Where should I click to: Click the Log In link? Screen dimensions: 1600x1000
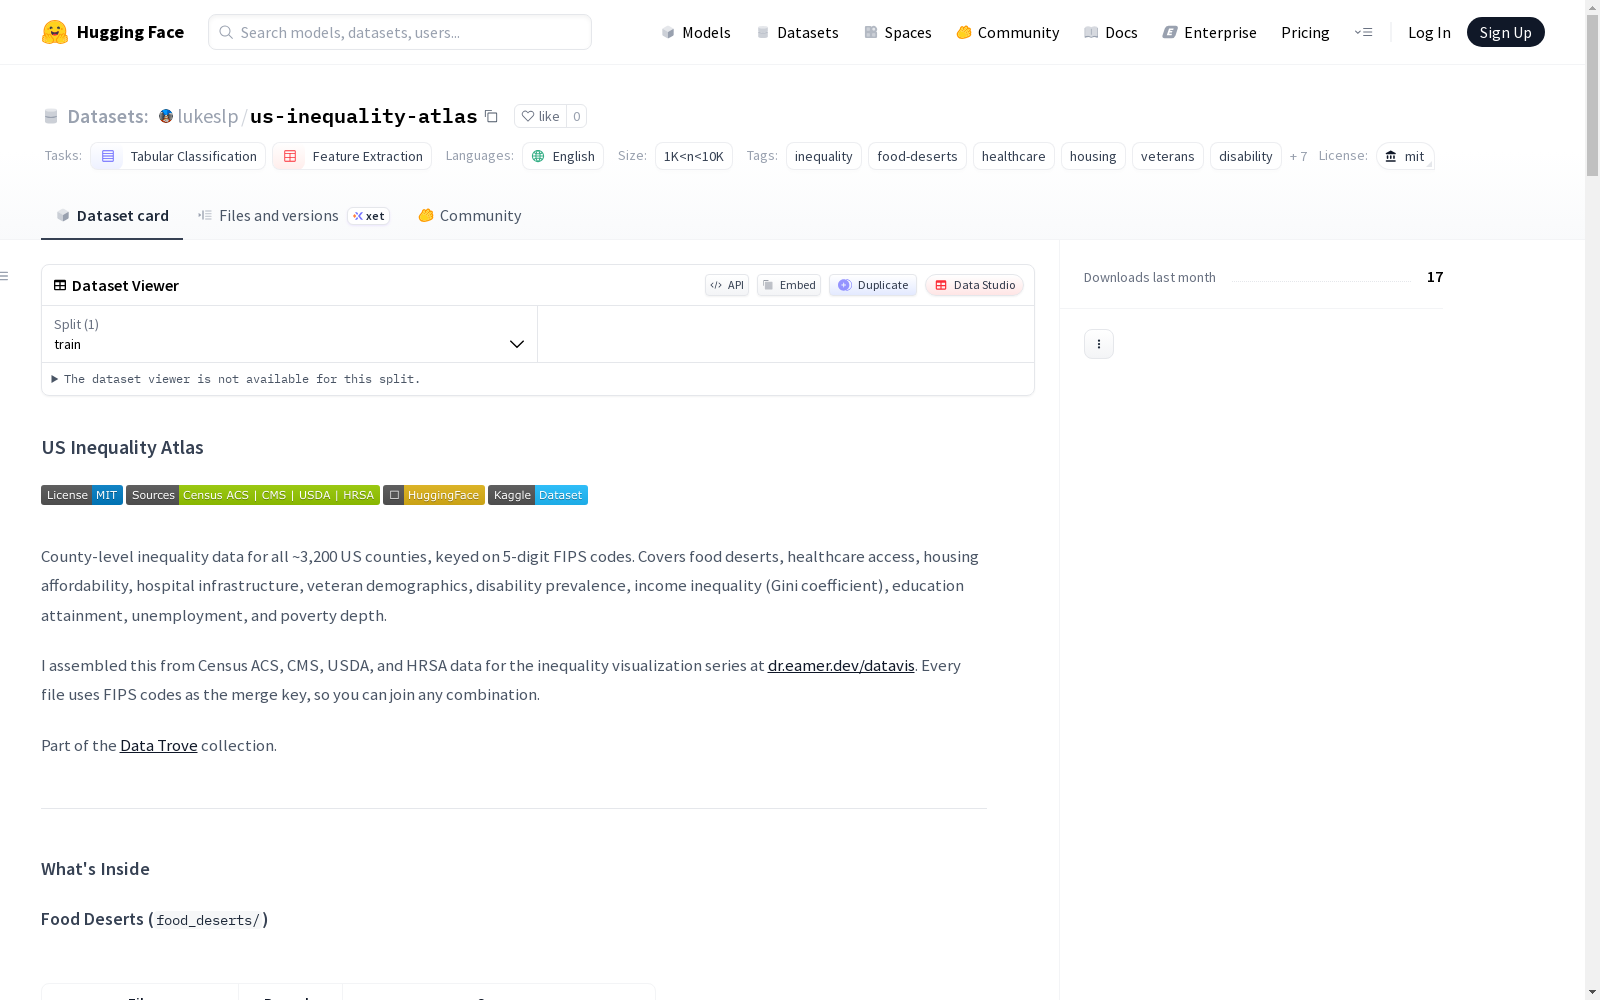tap(1429, 32)
